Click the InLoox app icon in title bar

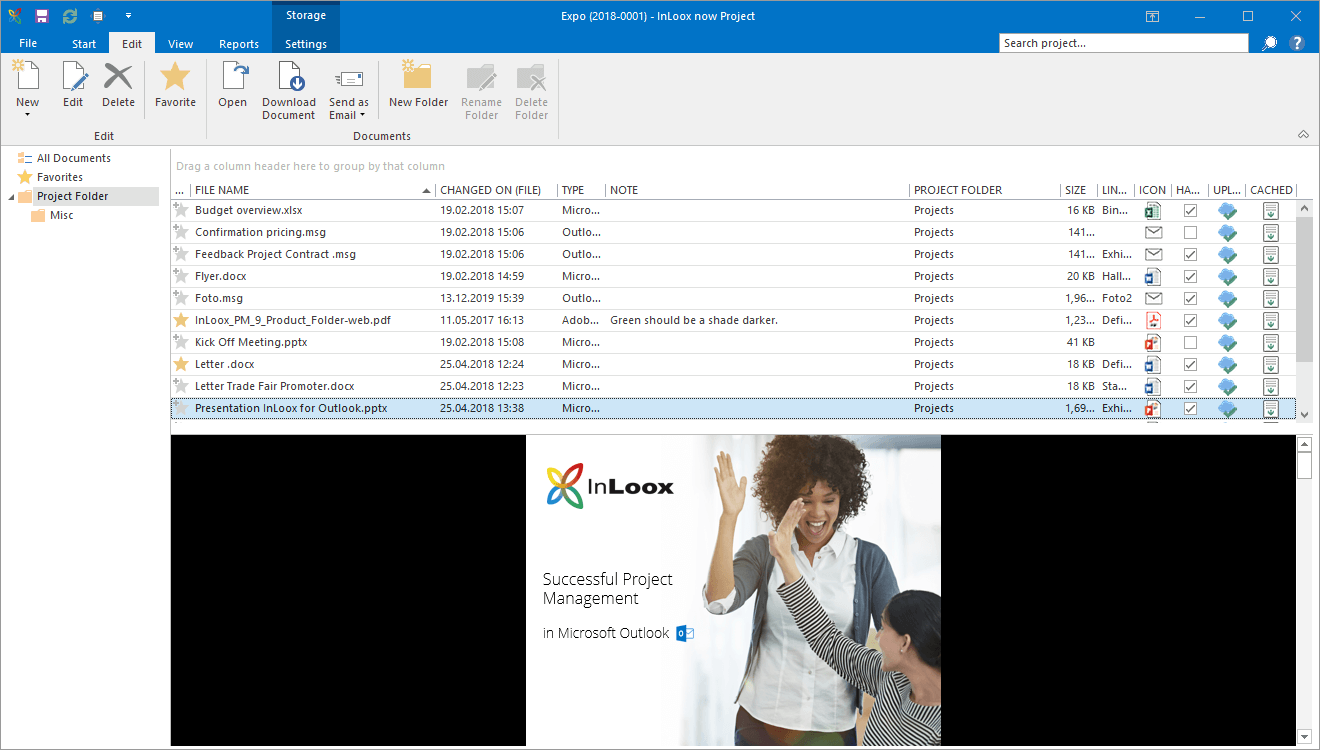14,16
